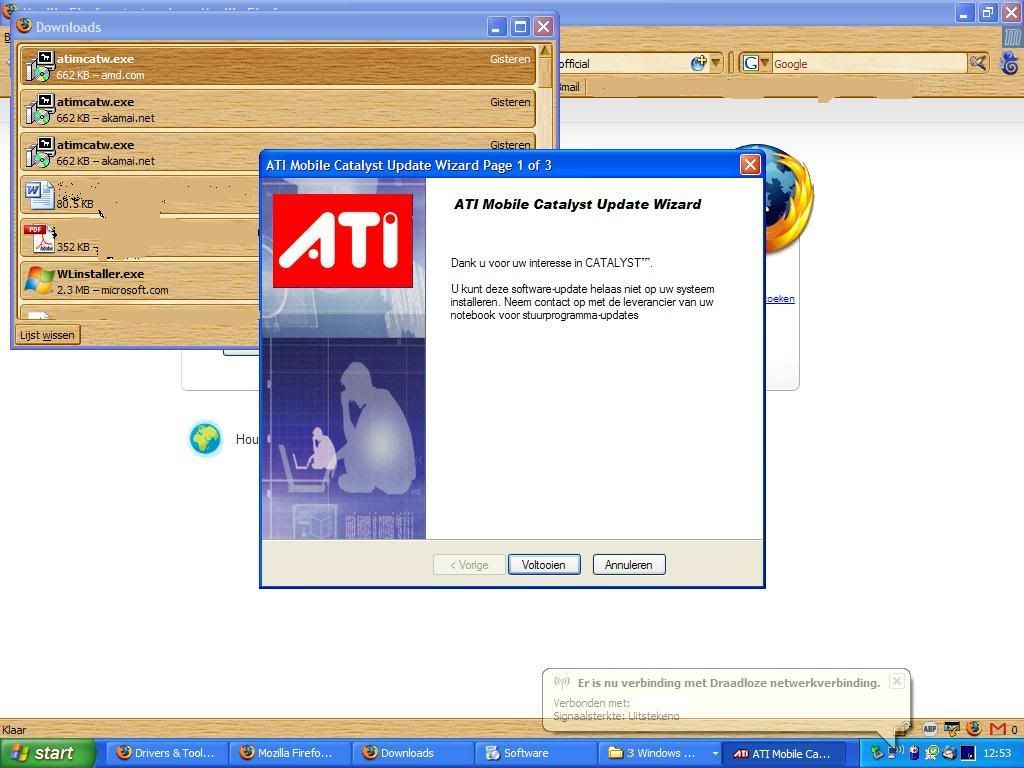Click the Firefox globe icon in the status bar
The width and height of the screenshot is (1024, 768).
click(974, 728)
